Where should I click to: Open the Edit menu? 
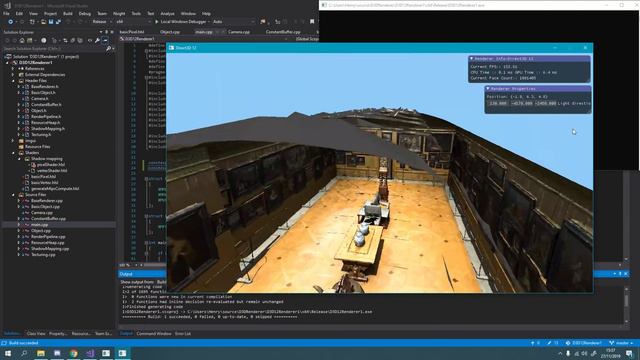tap(19, 13)
